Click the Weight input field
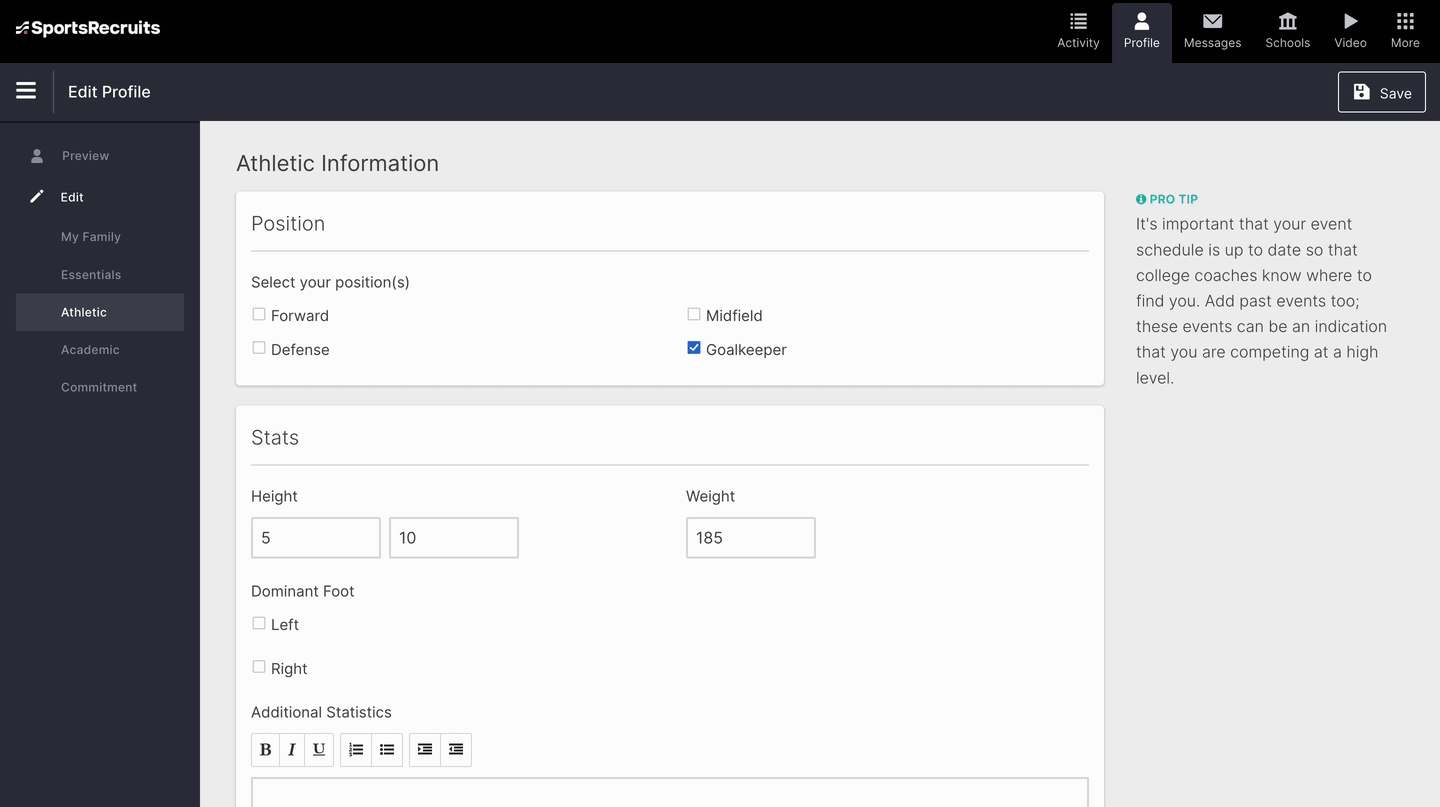Viewport: 1440px width, 807px height. pos(750,538)
